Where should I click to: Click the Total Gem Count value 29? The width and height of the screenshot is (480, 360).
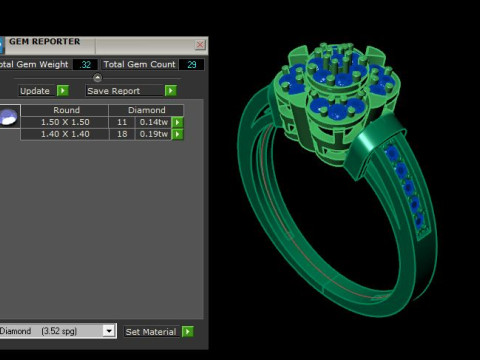(191, 65)
